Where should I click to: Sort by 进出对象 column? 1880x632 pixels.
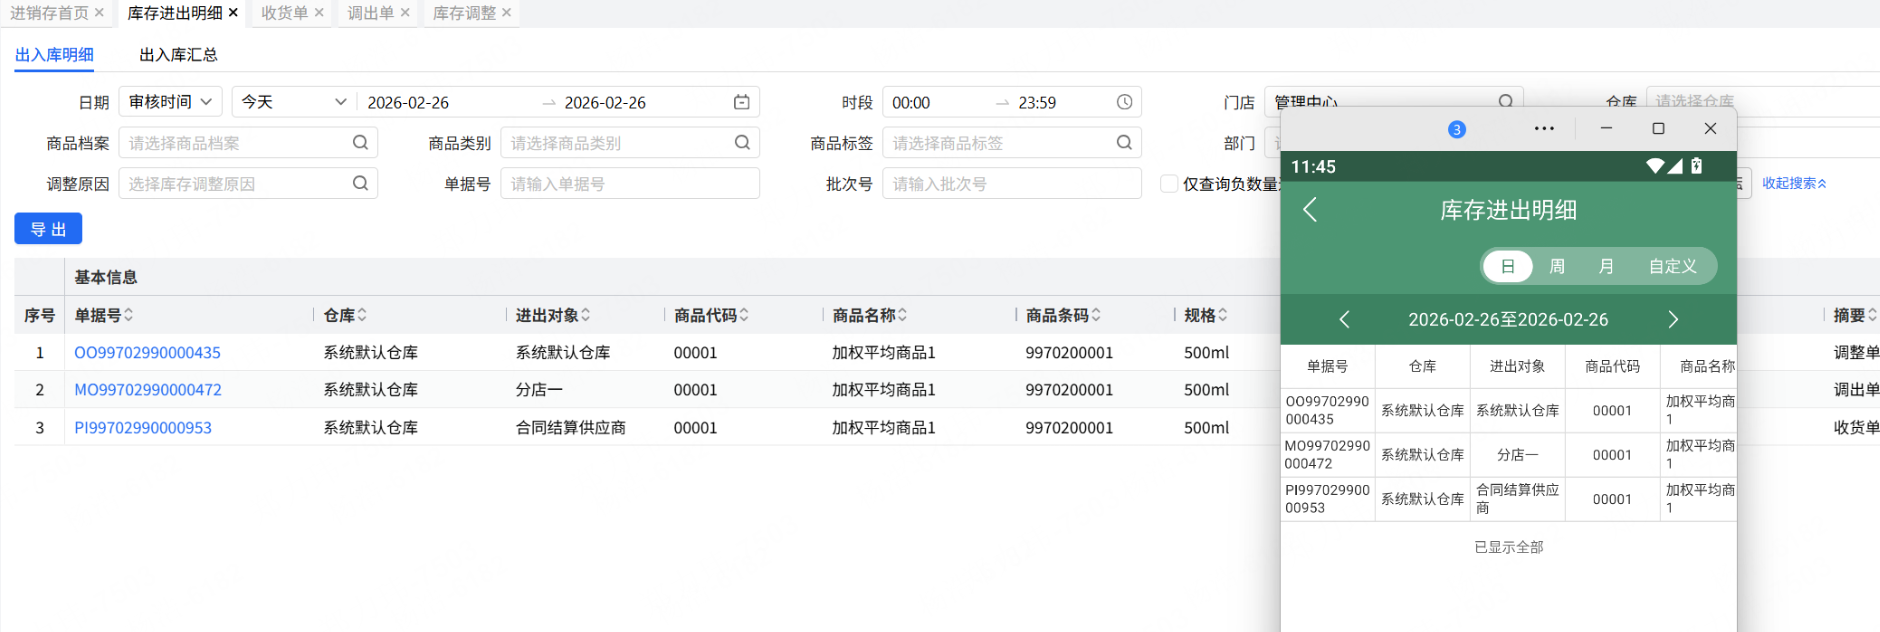point(586,315)
